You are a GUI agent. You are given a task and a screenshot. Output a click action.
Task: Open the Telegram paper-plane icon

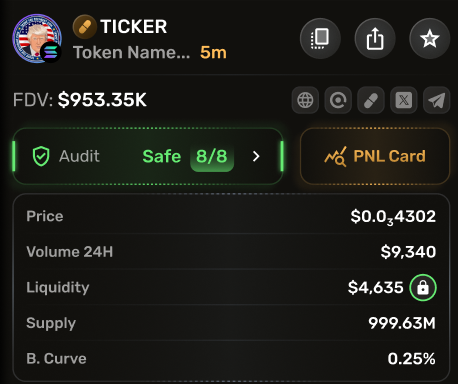tap(436, 100)
